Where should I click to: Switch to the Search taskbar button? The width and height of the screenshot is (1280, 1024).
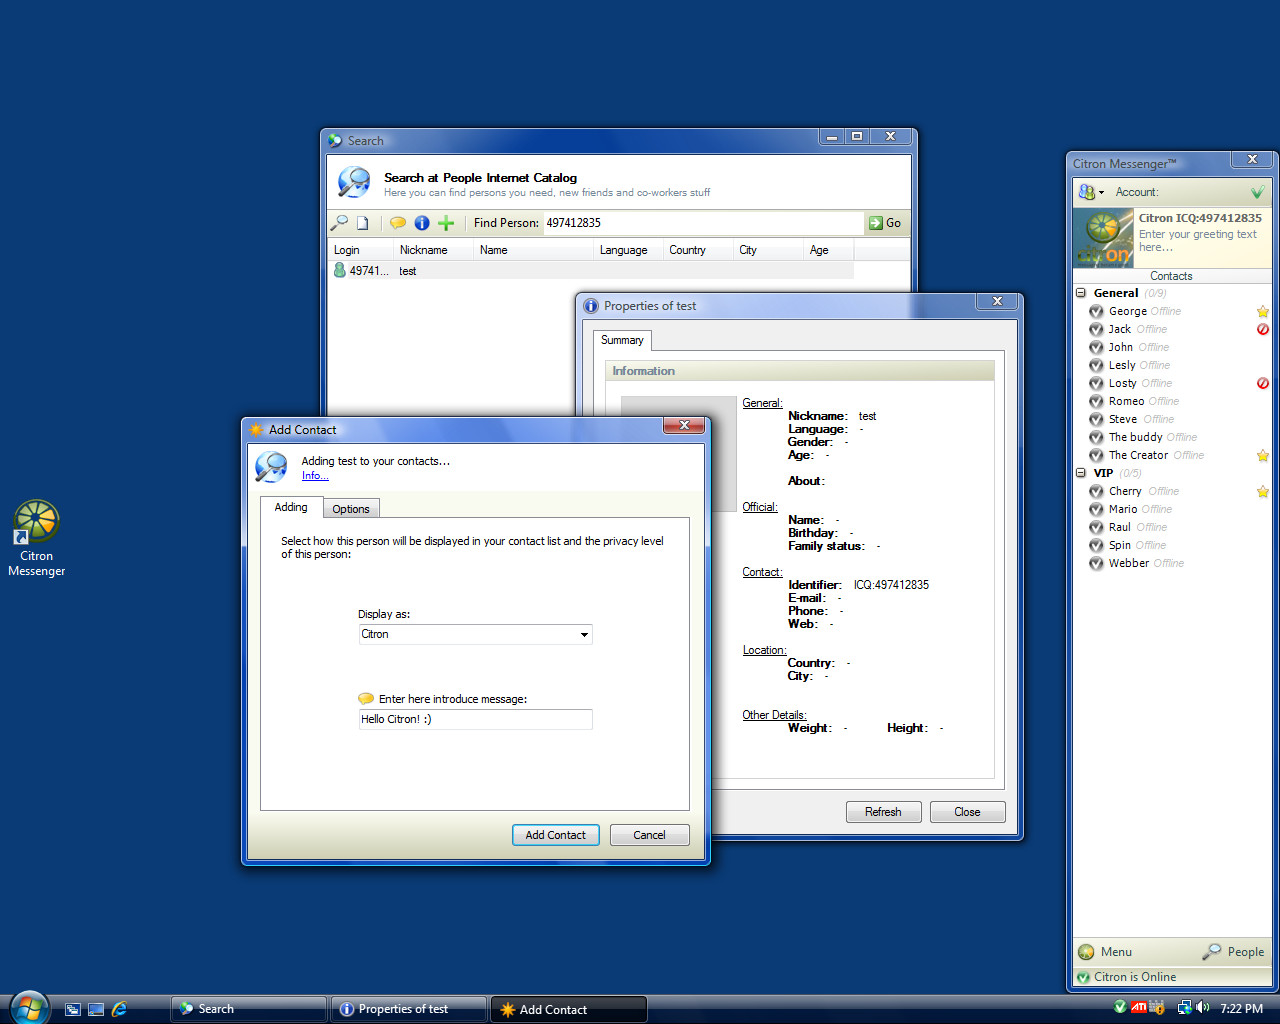click(x=249, y=1009)
